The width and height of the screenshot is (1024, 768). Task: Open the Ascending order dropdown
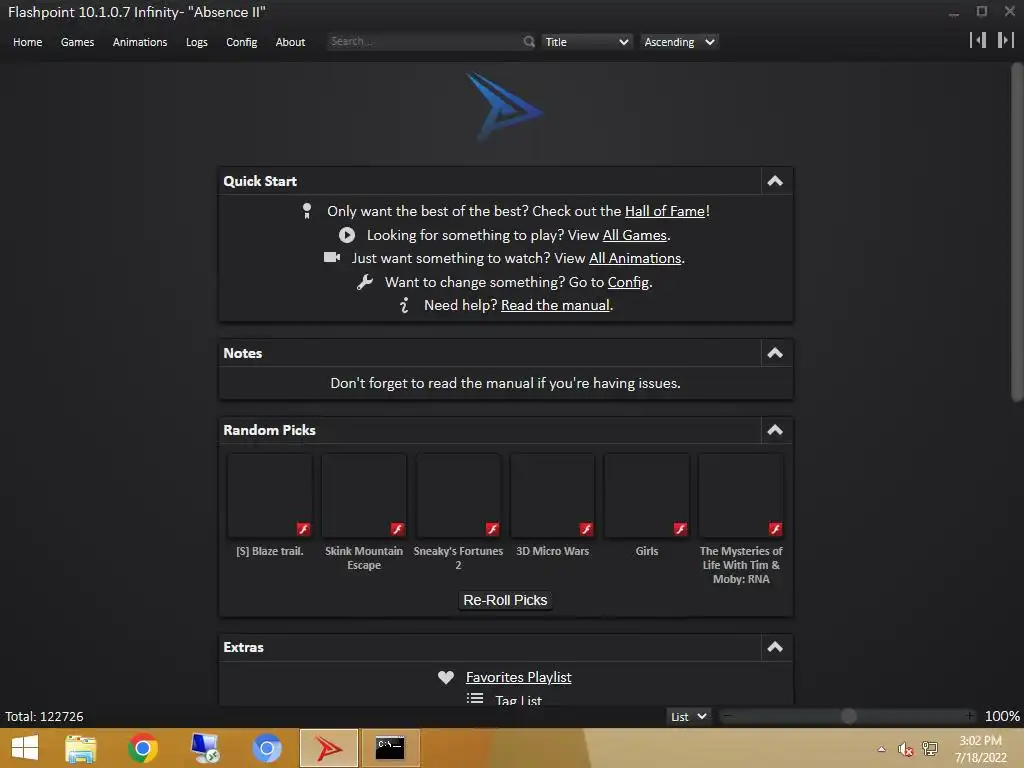[679, 42]
